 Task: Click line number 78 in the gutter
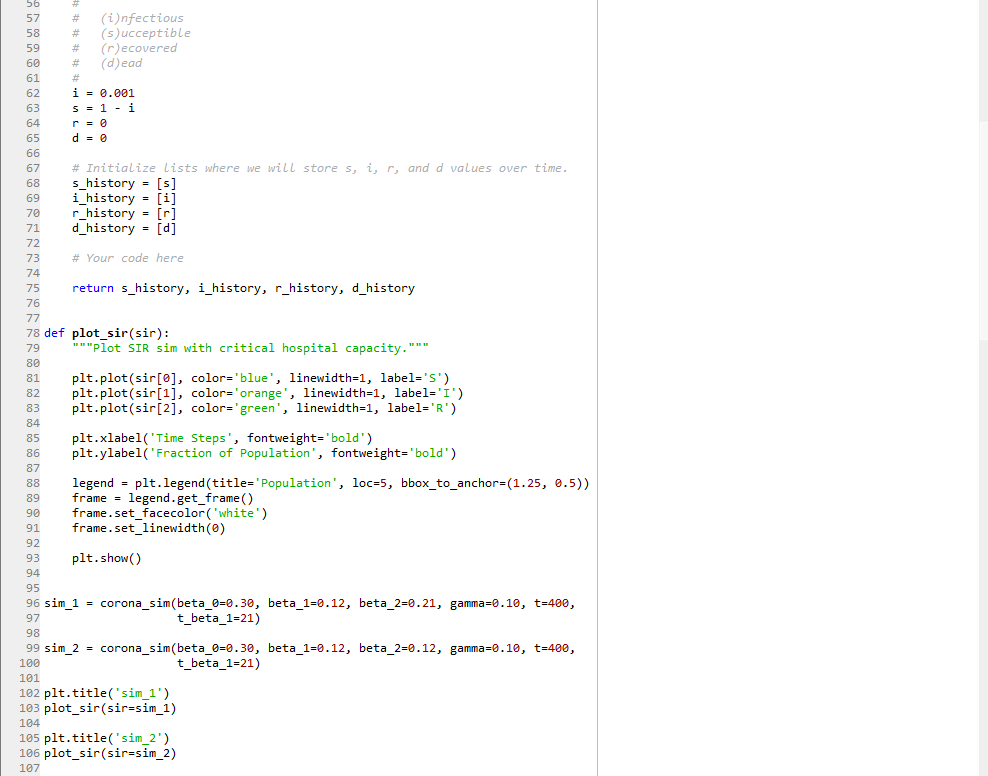(33, 332)
